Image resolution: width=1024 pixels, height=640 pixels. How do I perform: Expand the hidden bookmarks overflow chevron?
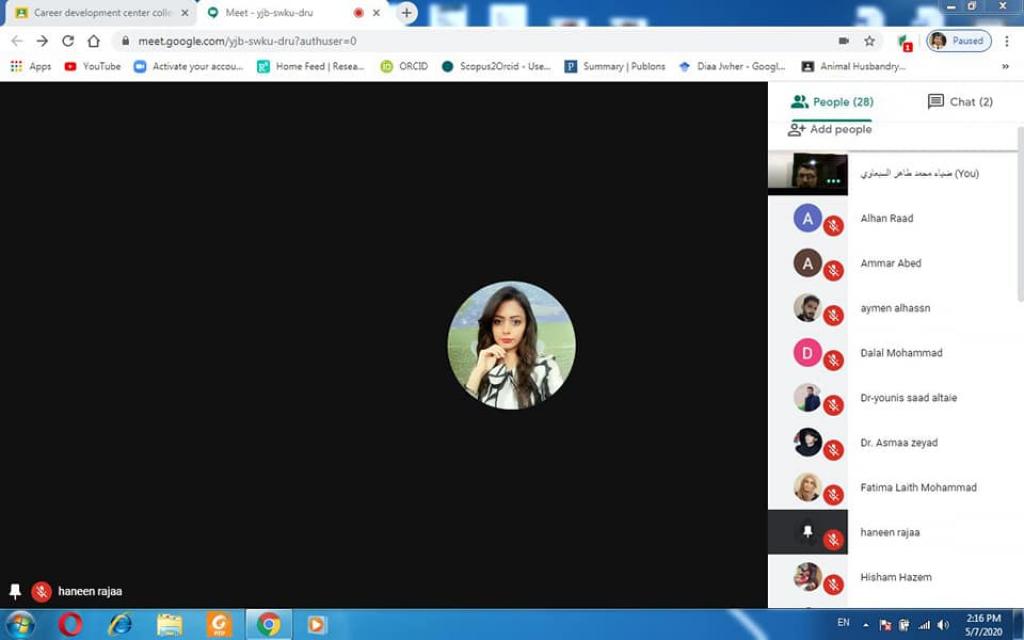tap(1005, 66)
